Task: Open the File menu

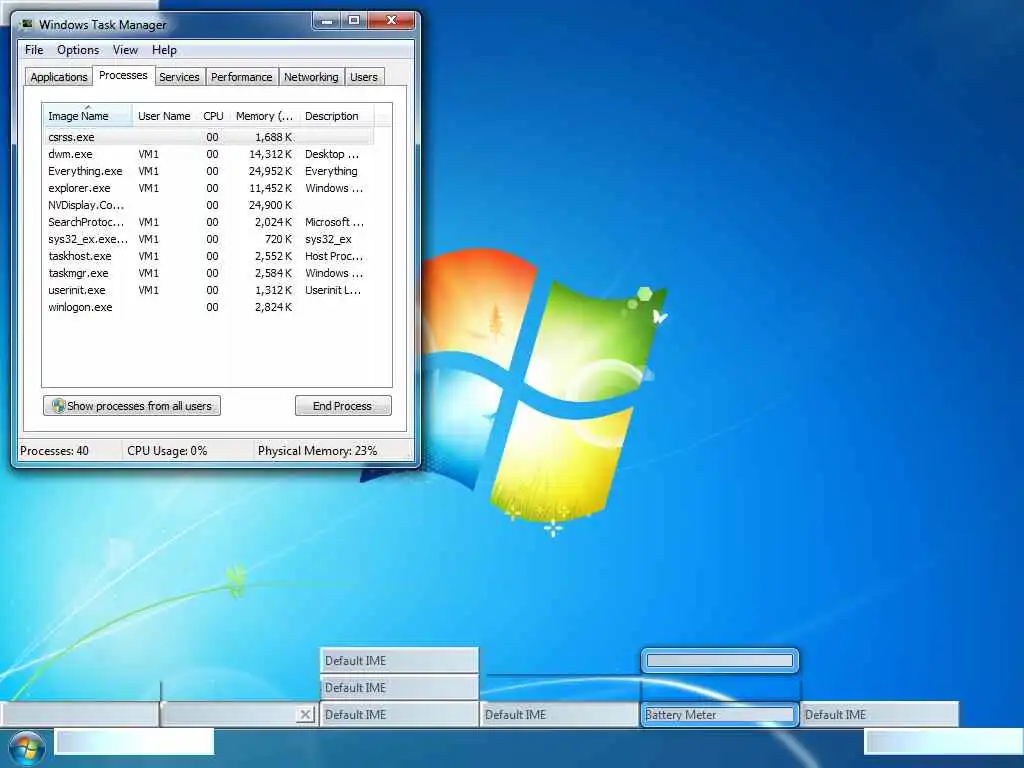Action: [34, 50]
